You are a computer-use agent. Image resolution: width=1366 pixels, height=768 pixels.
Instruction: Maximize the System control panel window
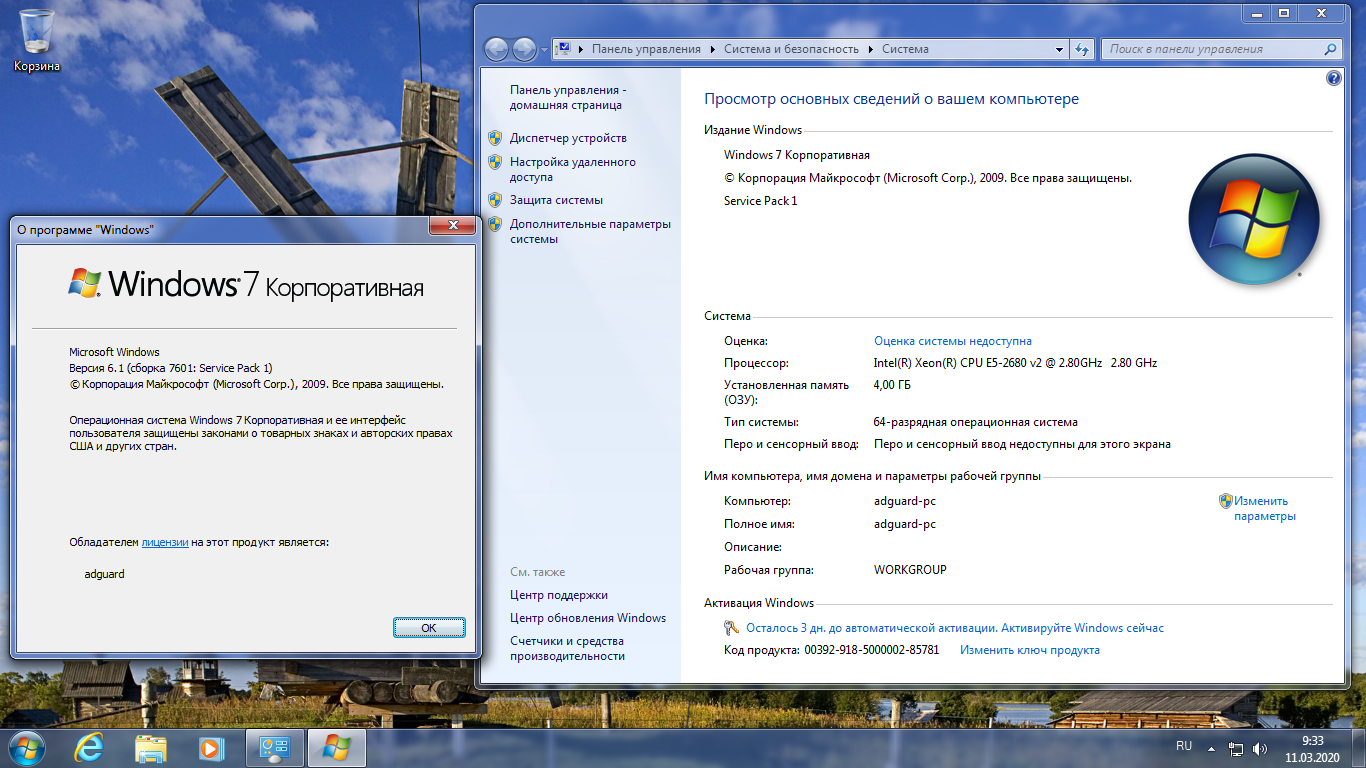pos(1284,13)
